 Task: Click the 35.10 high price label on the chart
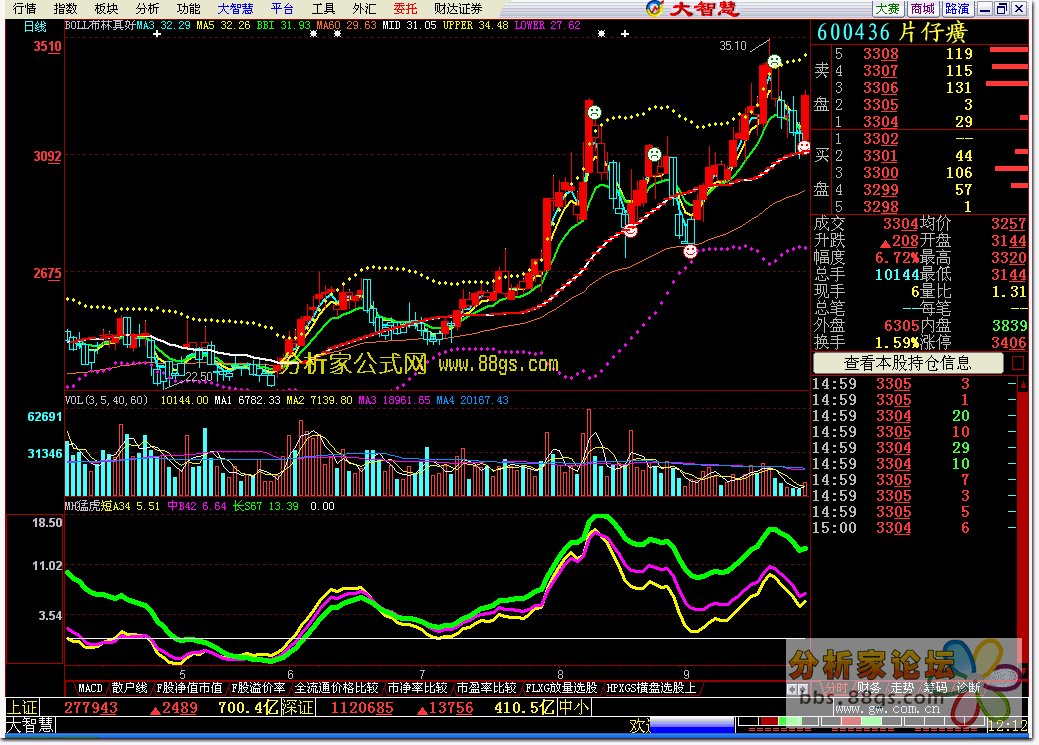click(x=733, y=46)
